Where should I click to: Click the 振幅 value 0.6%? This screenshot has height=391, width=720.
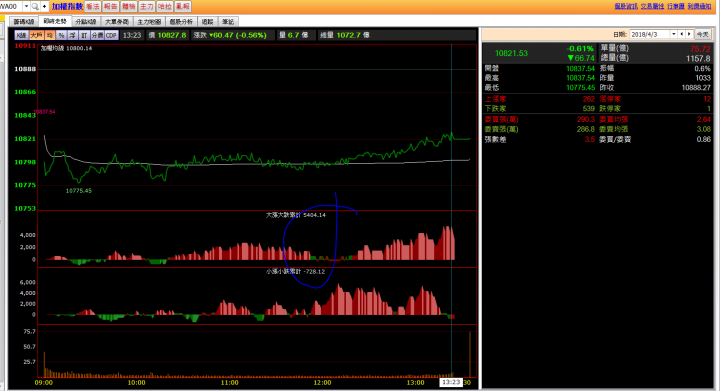[703, 68]
